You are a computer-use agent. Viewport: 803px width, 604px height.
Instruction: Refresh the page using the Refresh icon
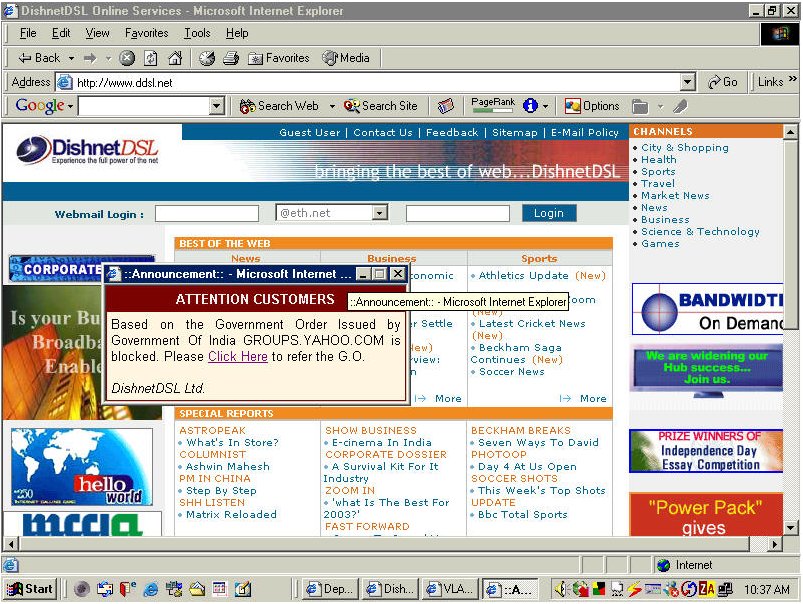[151, 58]
